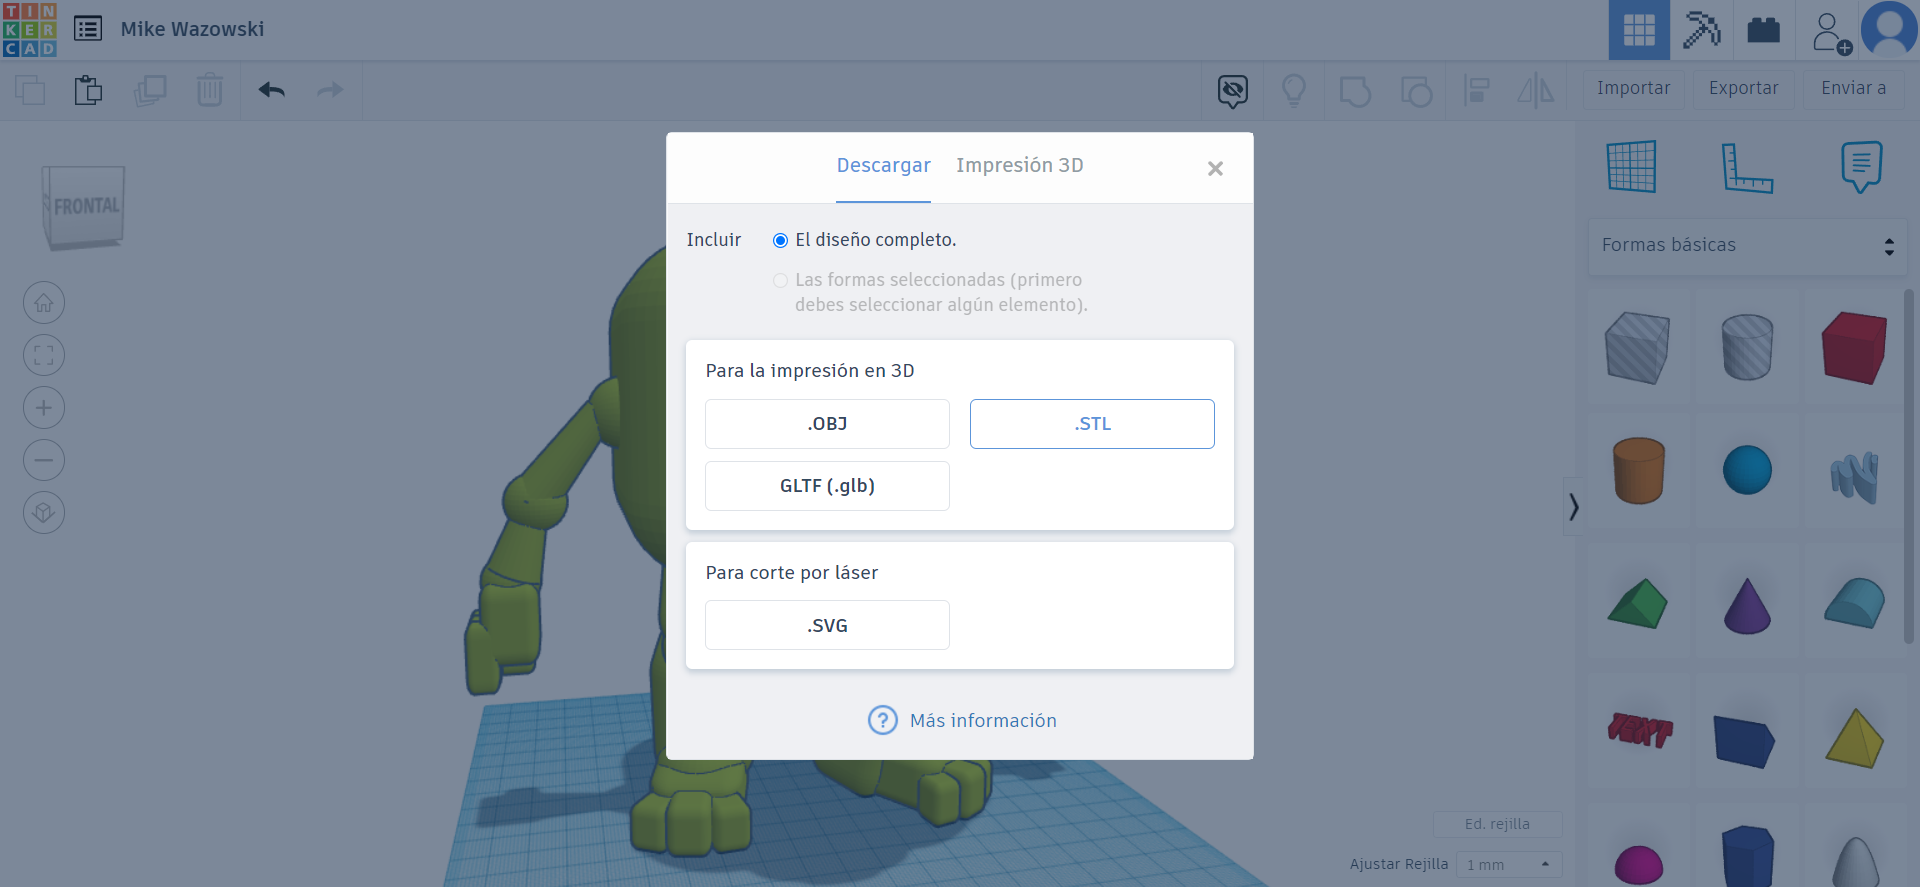Select Las formas seleccionadas radio option
The width and height of the screenshot is (1920, 887).
780,281
